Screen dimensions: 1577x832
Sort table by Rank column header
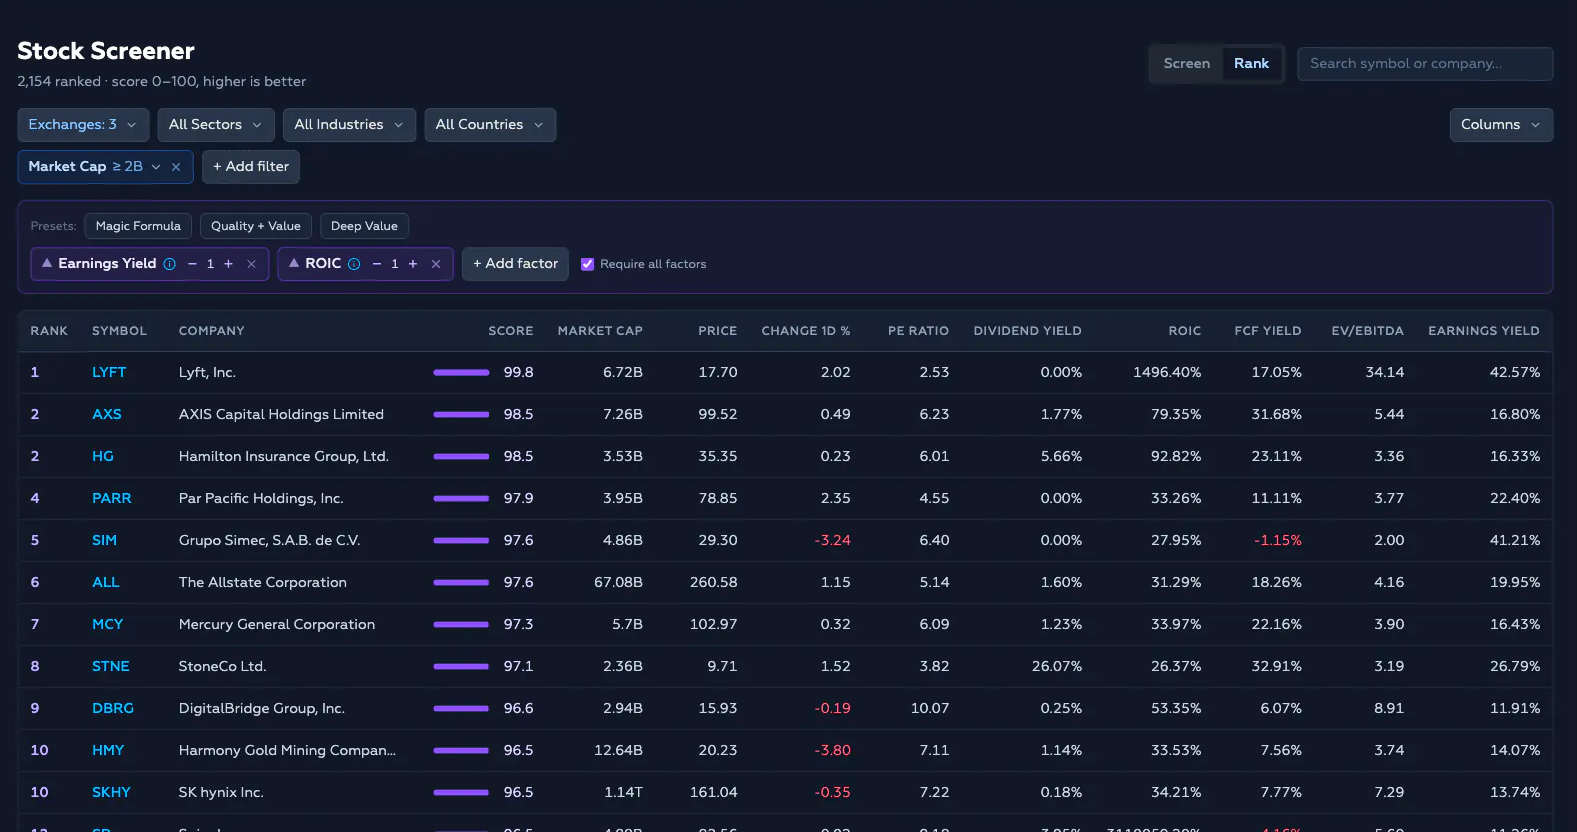point(49,331)
